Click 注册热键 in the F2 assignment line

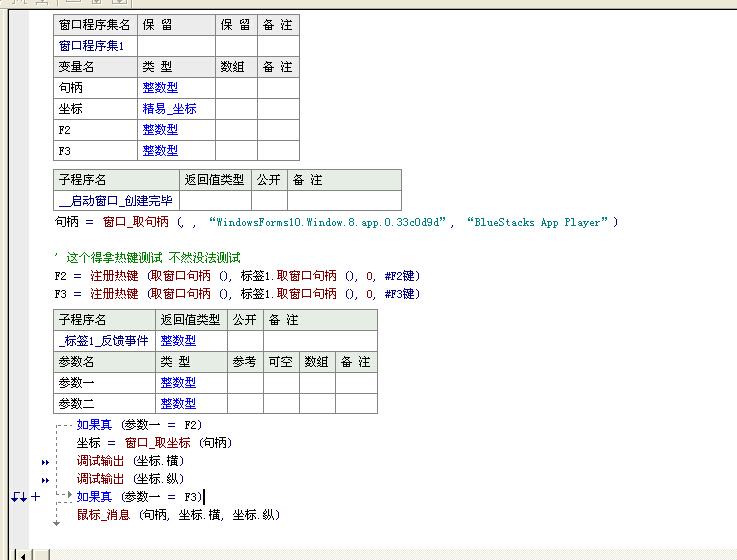point(114,276)
